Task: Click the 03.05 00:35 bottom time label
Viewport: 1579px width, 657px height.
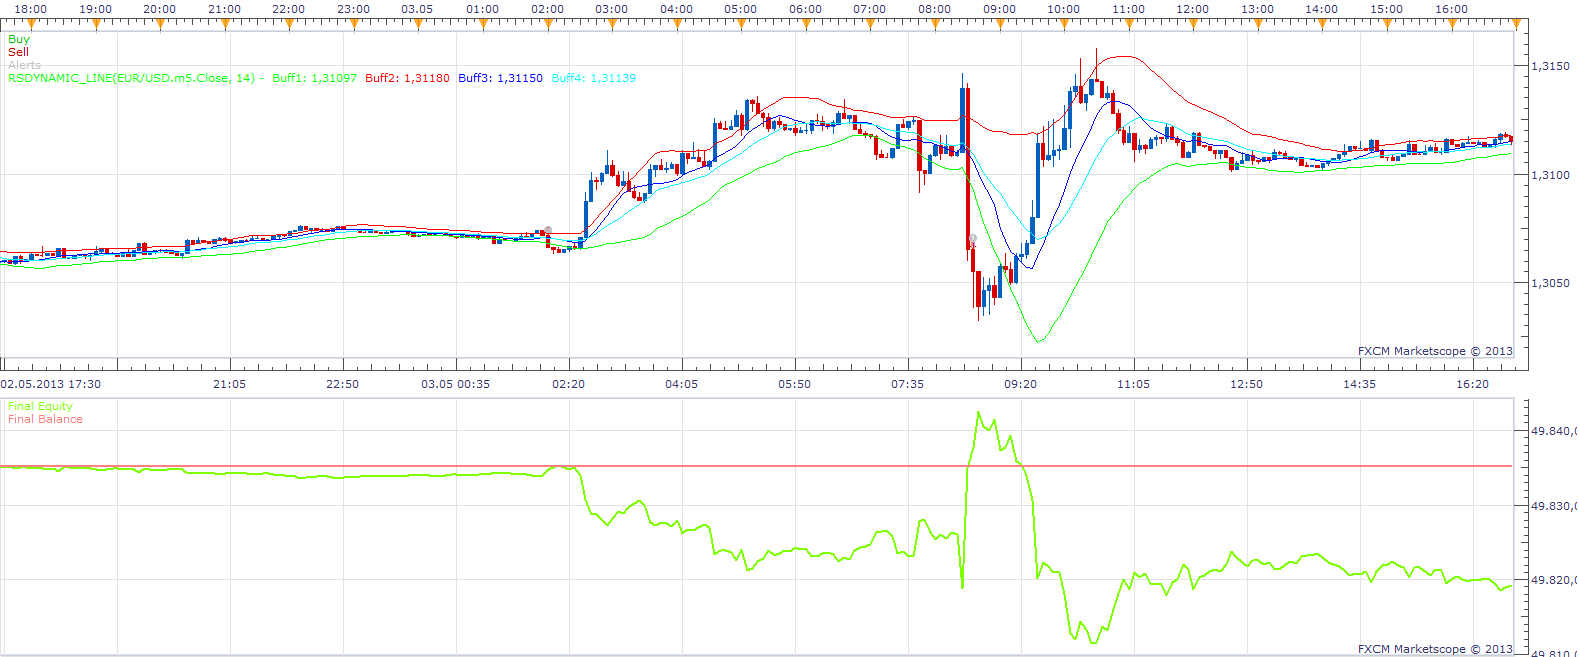Action: click(x=455, y=384)
